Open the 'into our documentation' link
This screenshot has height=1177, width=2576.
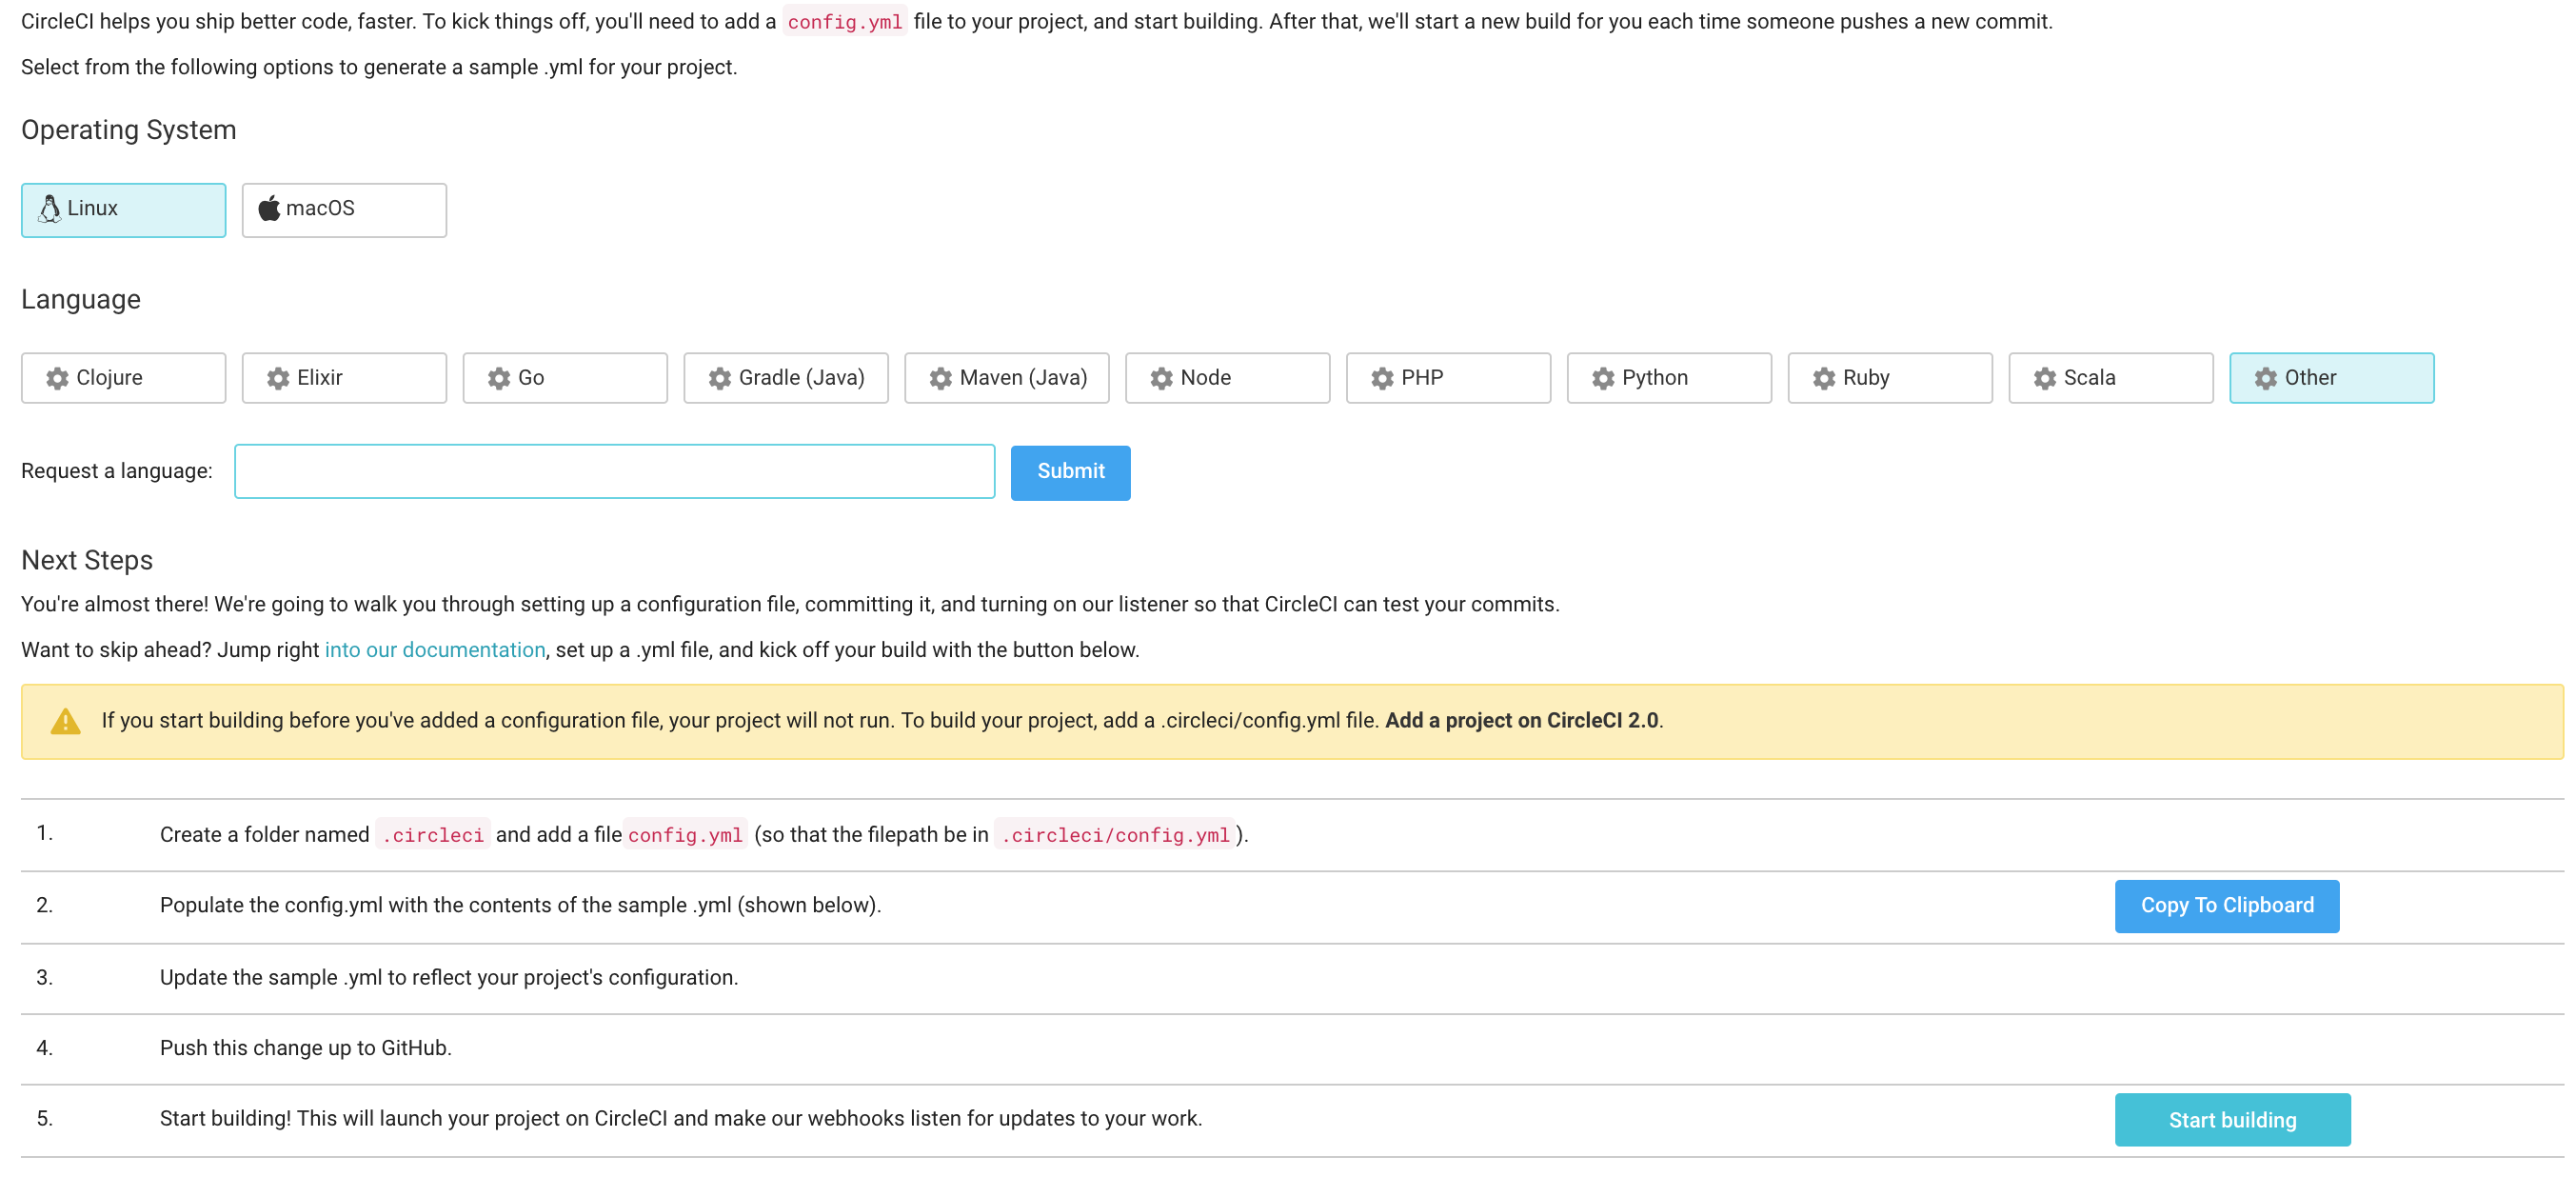[x=435, y=650]
